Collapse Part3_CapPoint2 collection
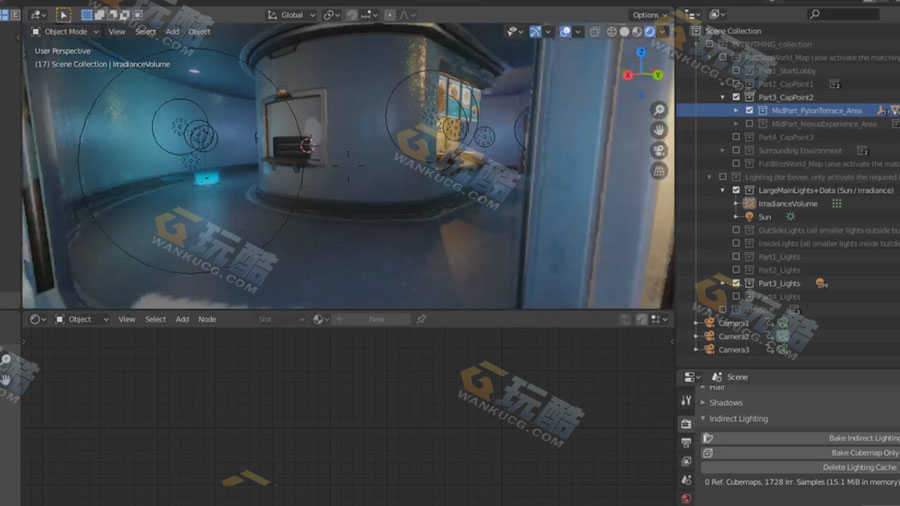This screenshot has width=900, height=506. 723,98
